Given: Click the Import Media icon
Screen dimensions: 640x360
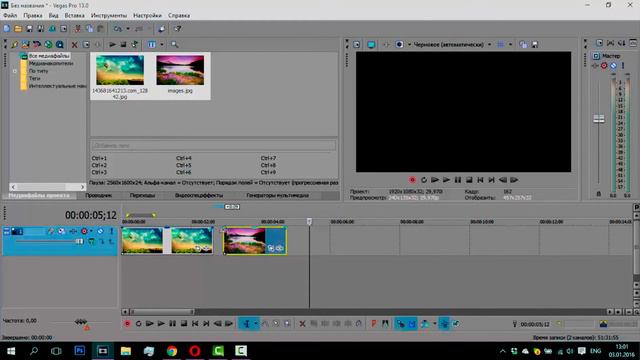Looking at the screenshot, I should point(25,44).
